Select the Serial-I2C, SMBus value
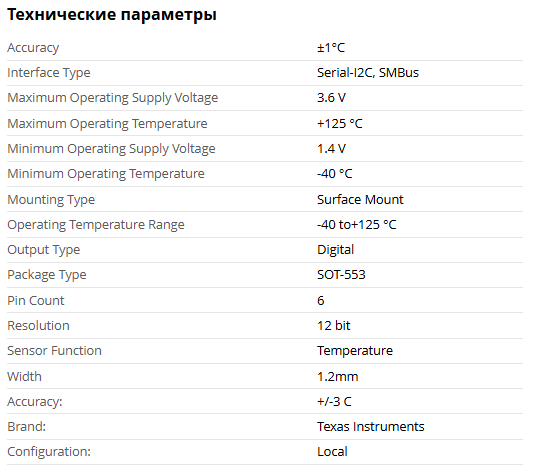This screenshot has height=466, width=556. coord(368,73)
